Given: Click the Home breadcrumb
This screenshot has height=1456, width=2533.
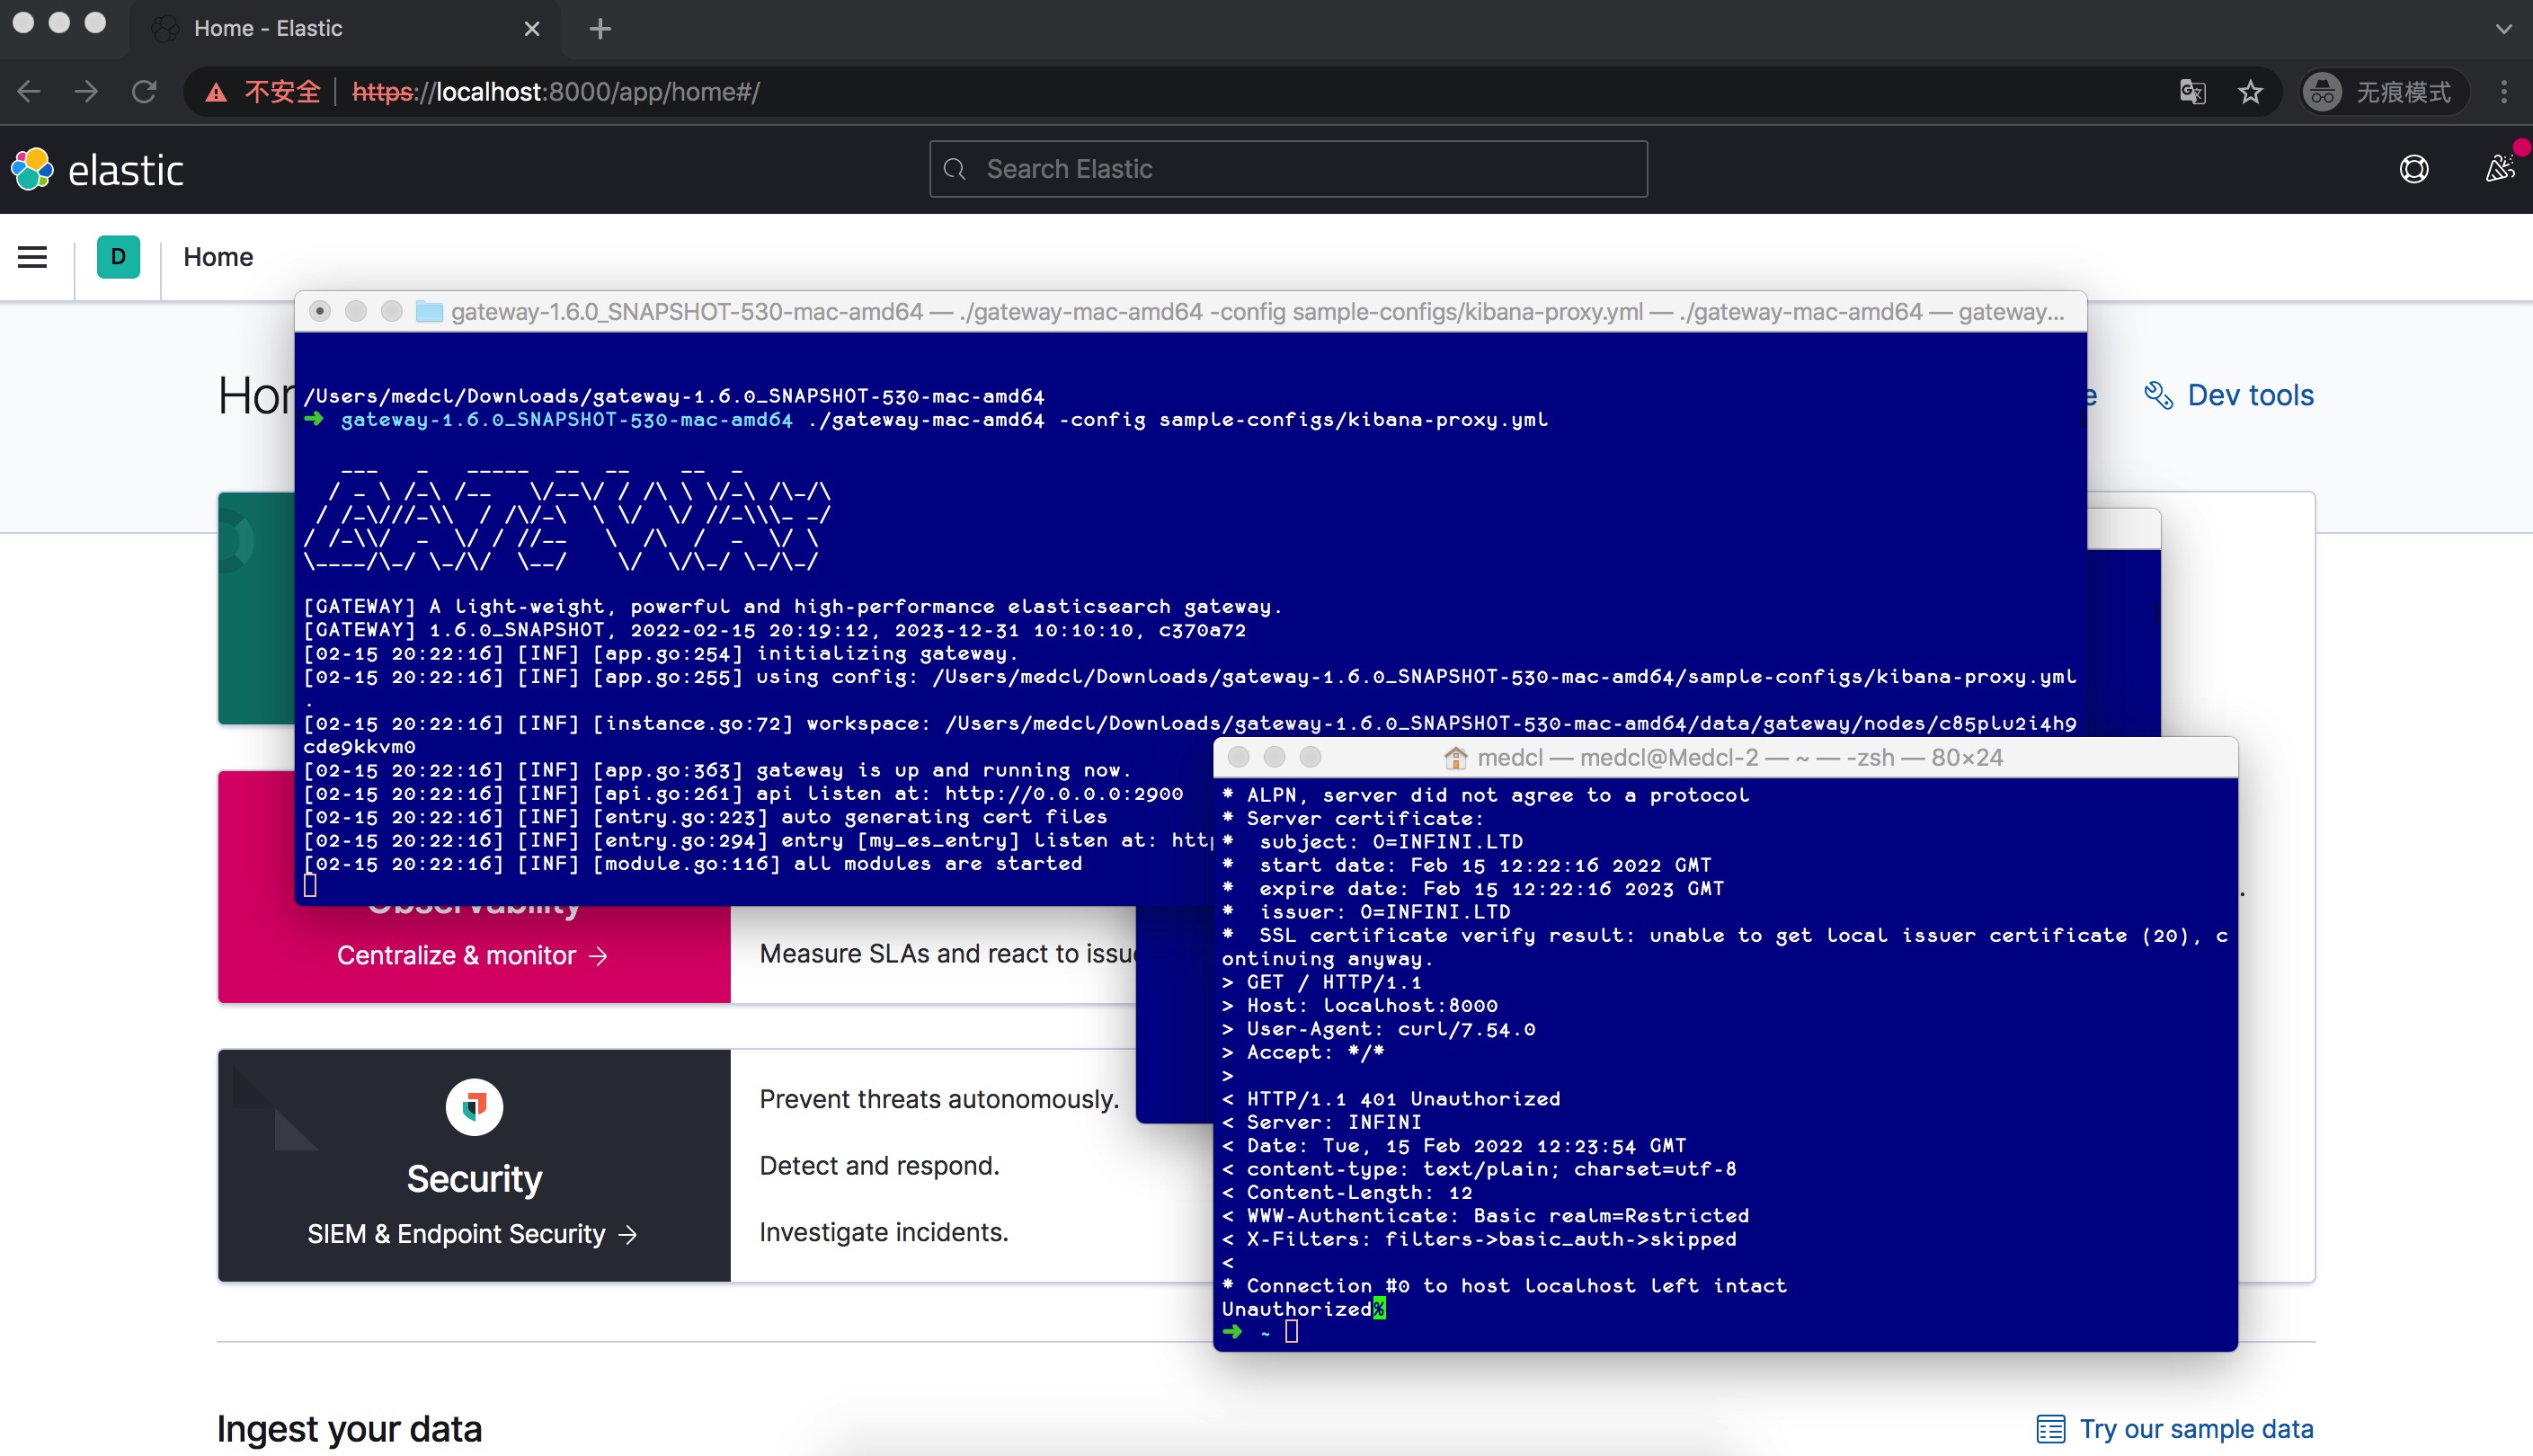Looking at the screenshot, I should (218, 257).
